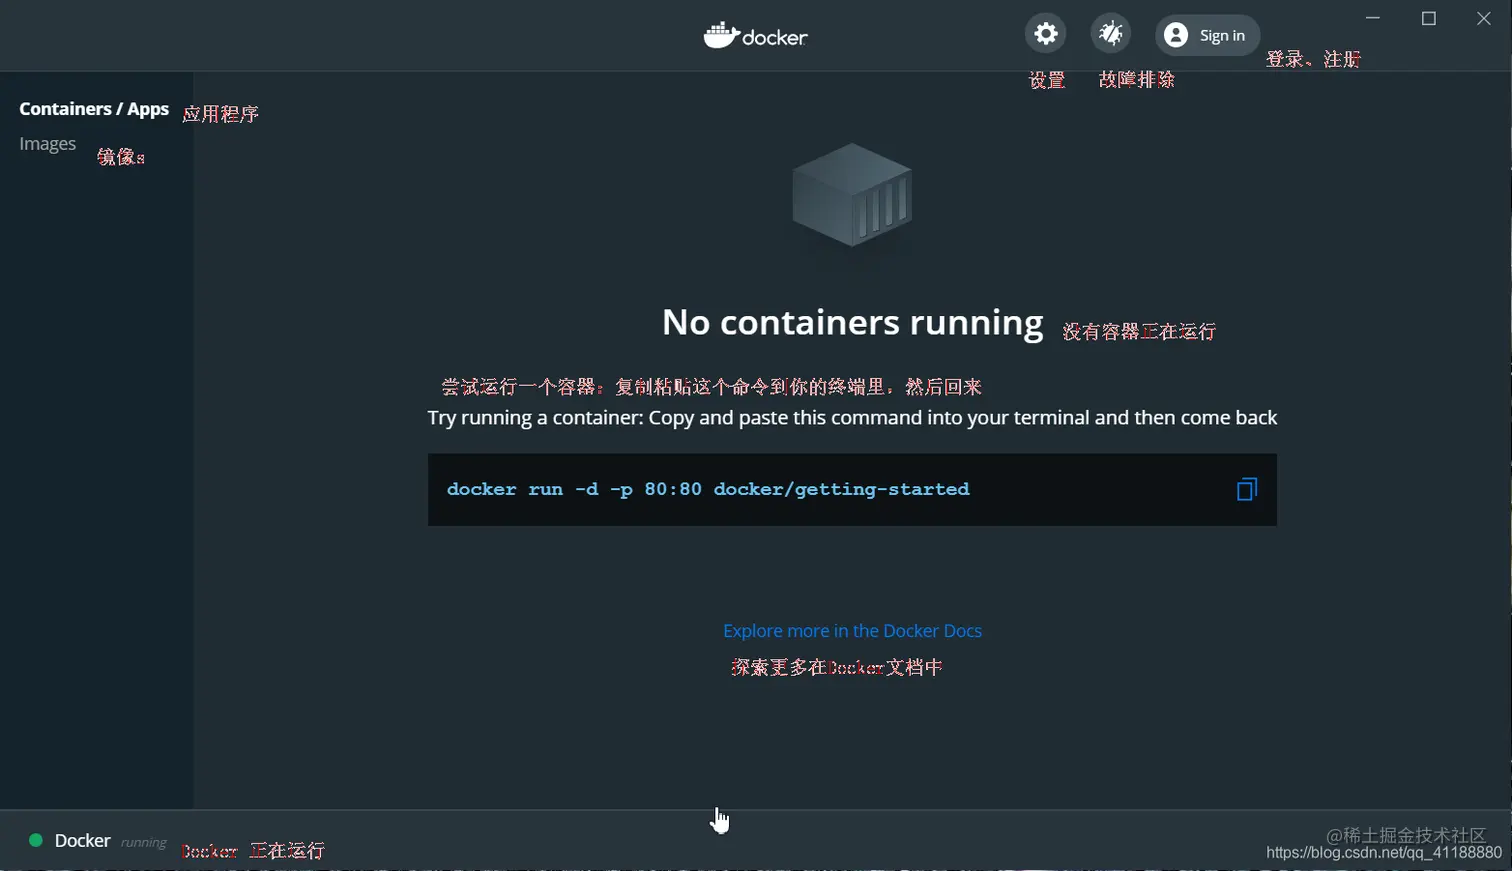The height and width of the screenshot is (871, 1512).
Task: Click the green Docker running status dot
Action: click(37, 841)
